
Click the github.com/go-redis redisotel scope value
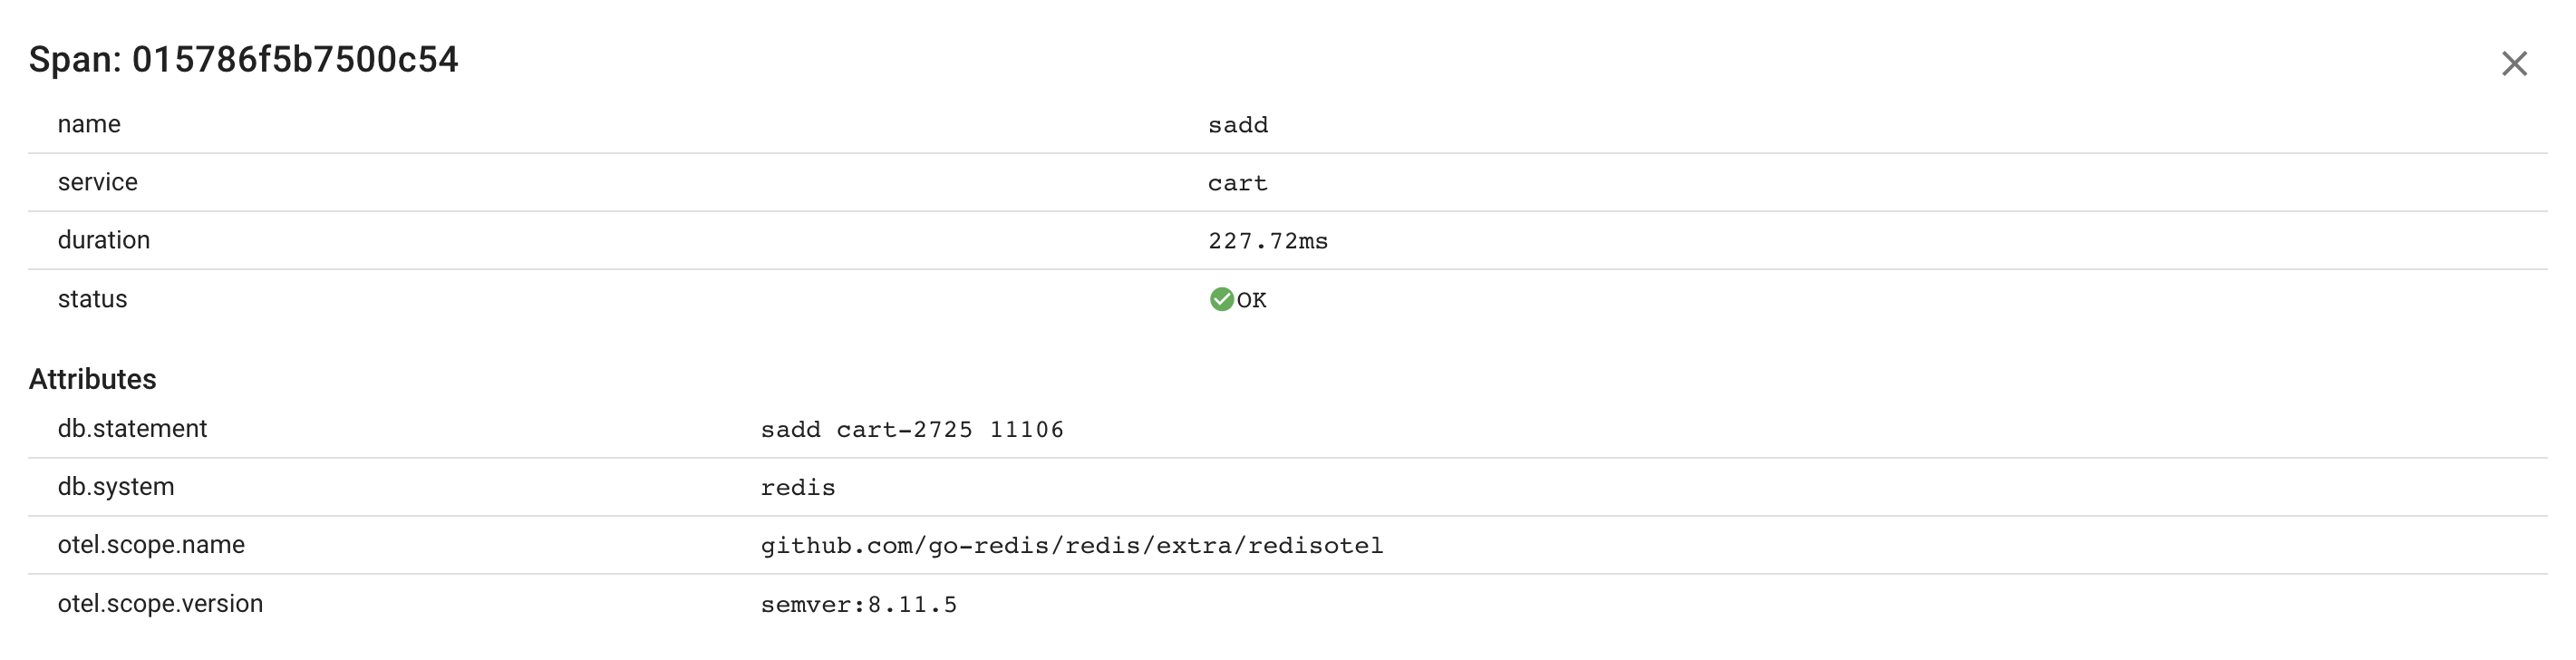(x=1072, y=546)
